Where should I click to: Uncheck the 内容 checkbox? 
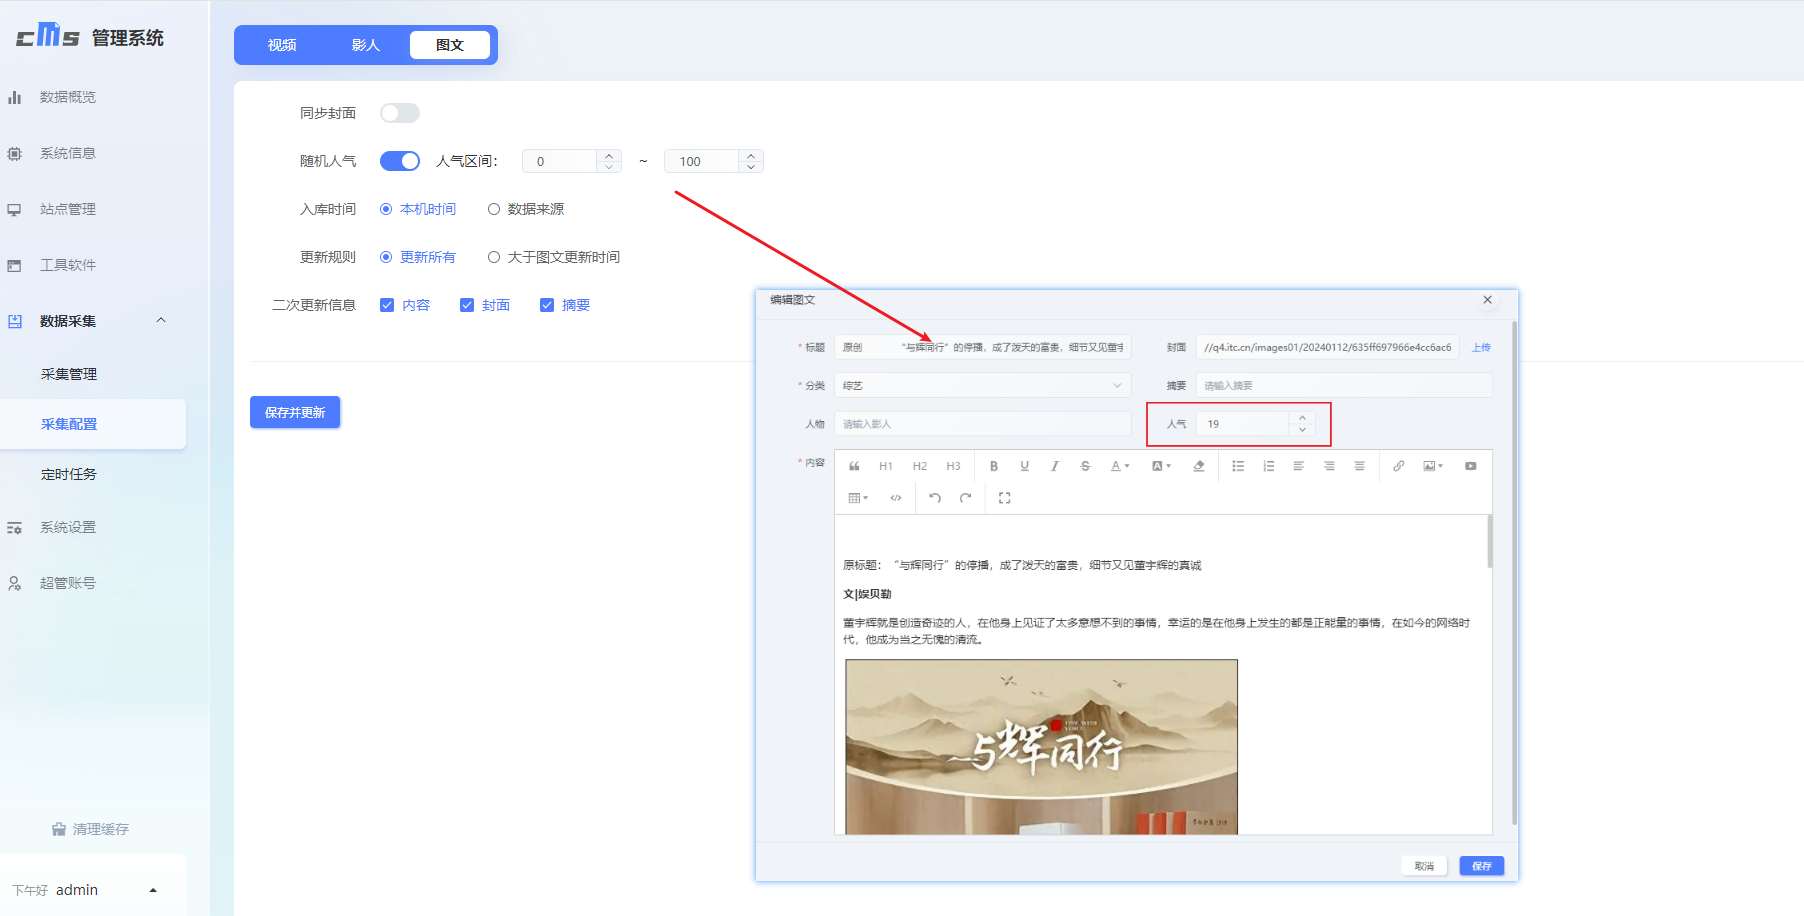[x=387, y=305]
